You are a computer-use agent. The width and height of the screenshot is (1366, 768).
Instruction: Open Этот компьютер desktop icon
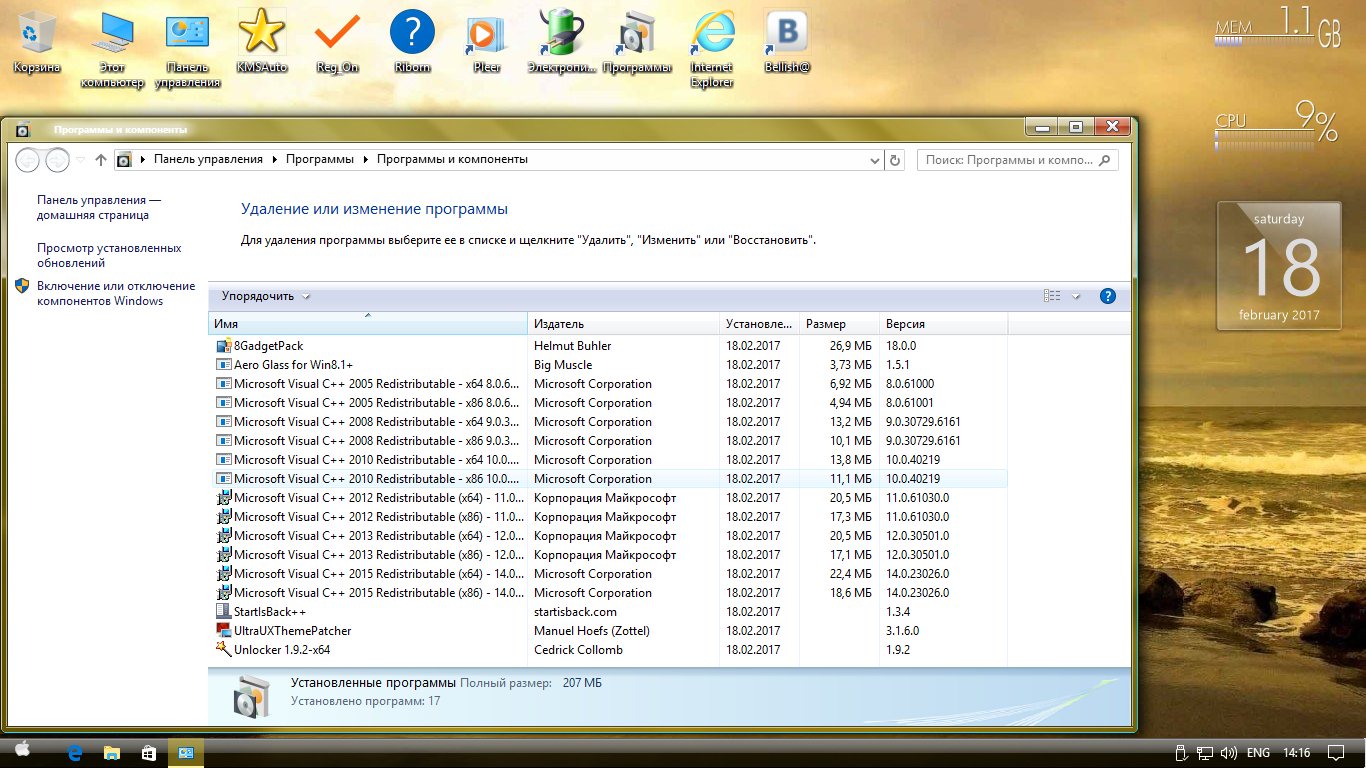[x=112, y=50]
